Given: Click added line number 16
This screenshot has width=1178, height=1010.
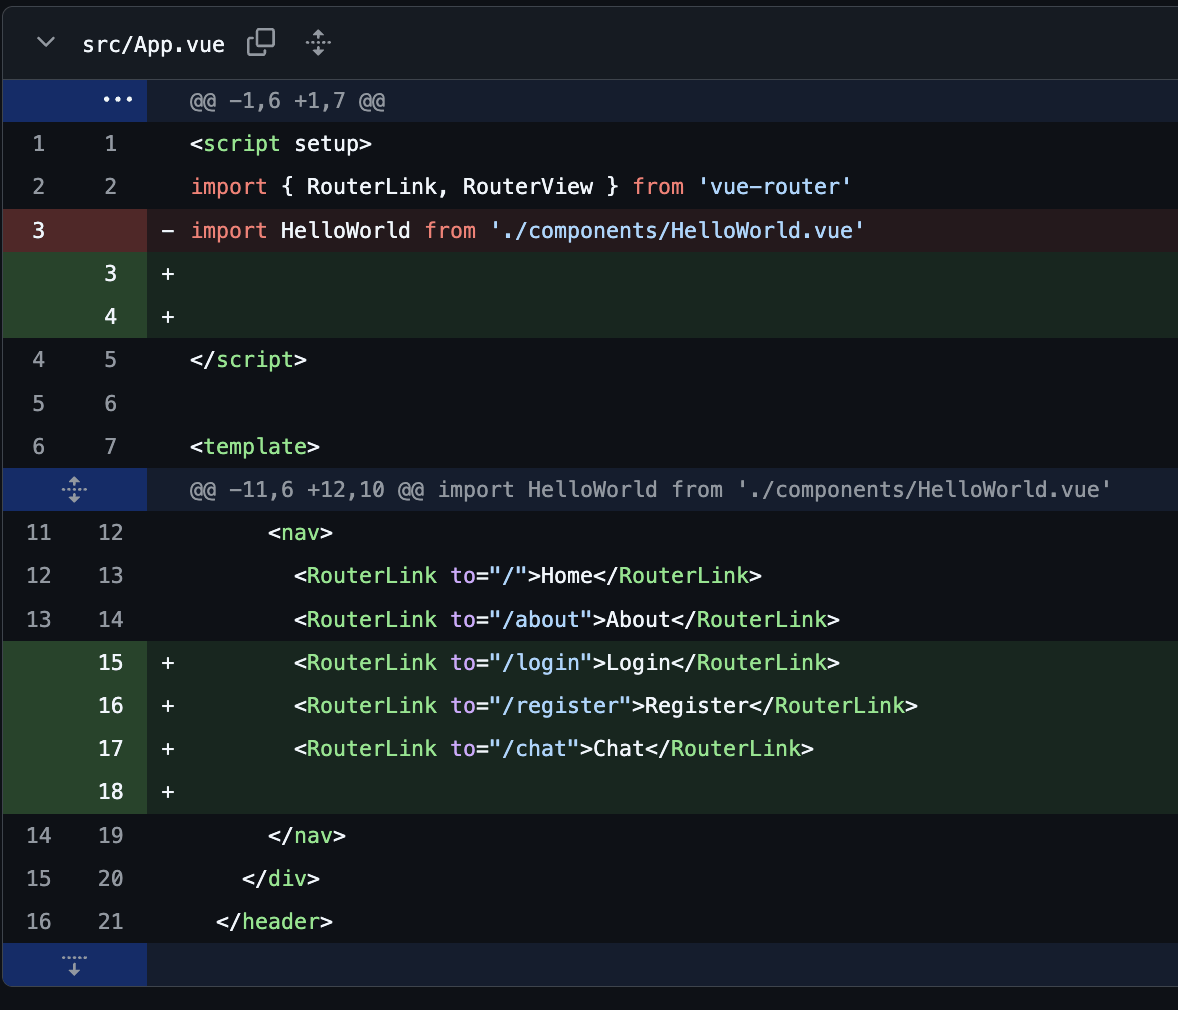Looking at the screenshot, I should tap(110, 706).
